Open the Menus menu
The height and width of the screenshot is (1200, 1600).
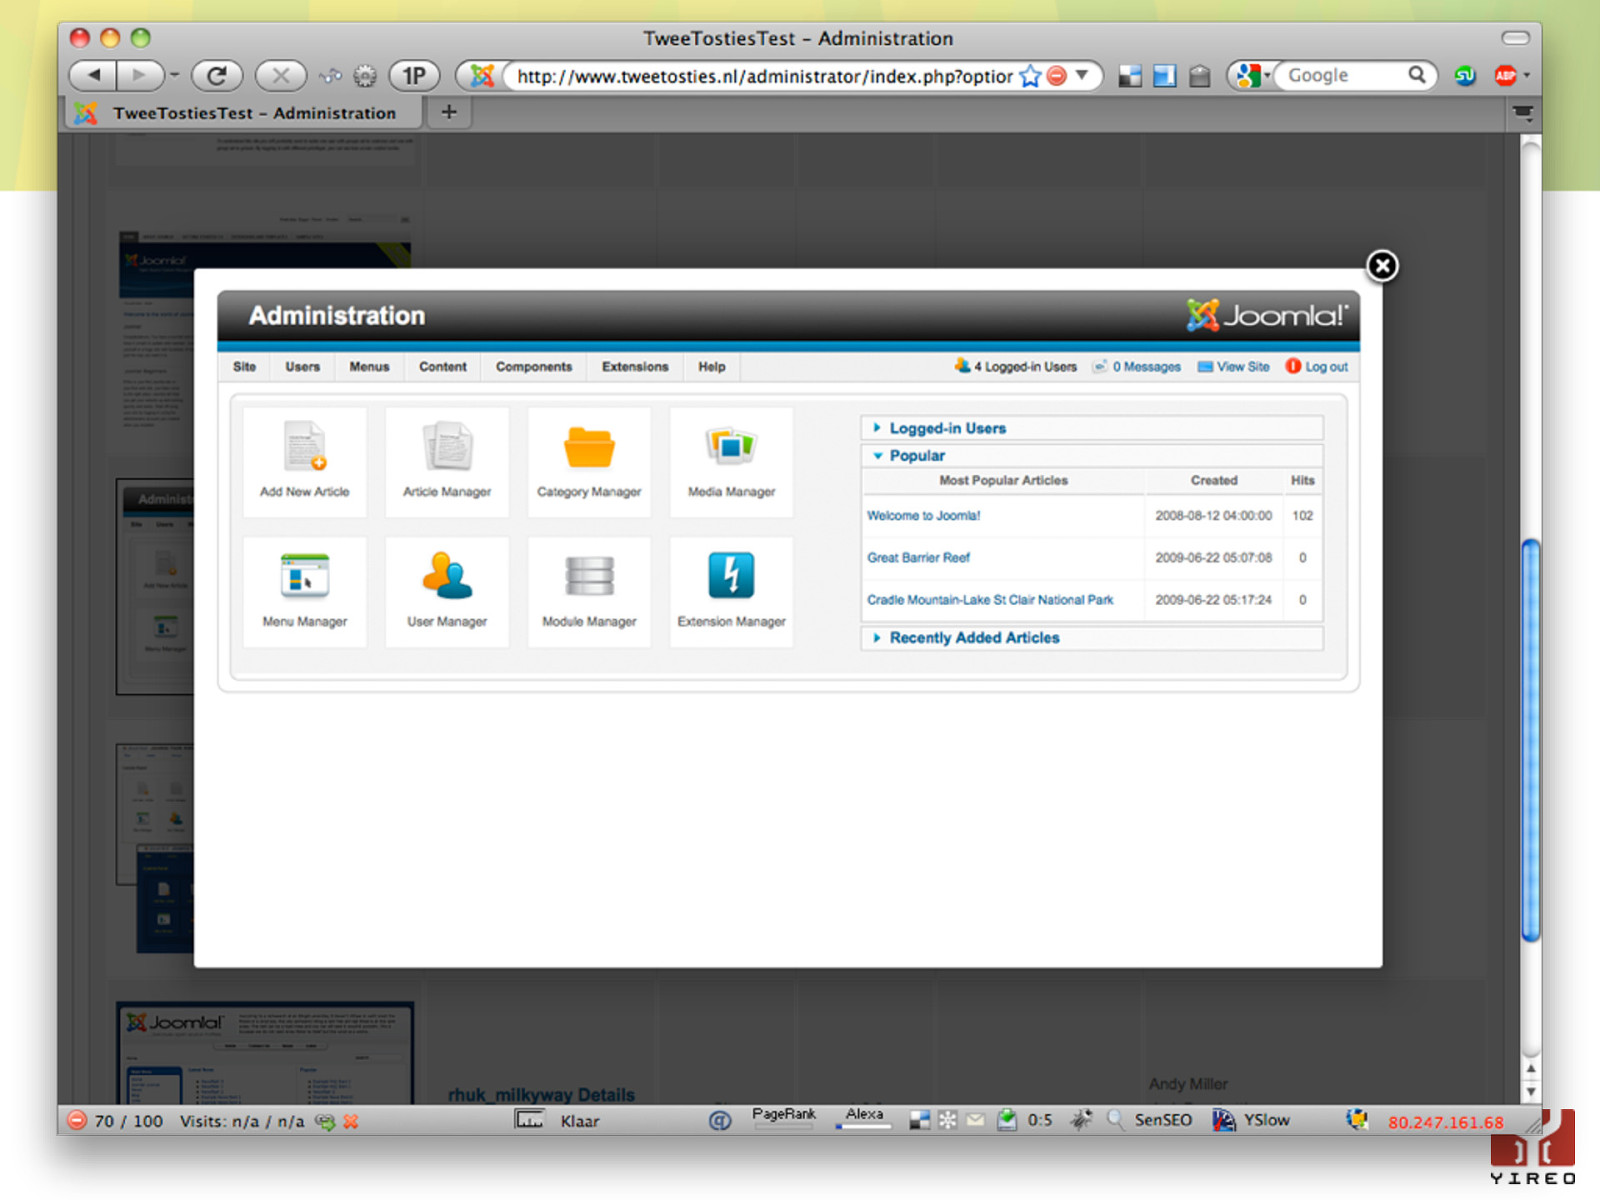(x=369, y=367)
